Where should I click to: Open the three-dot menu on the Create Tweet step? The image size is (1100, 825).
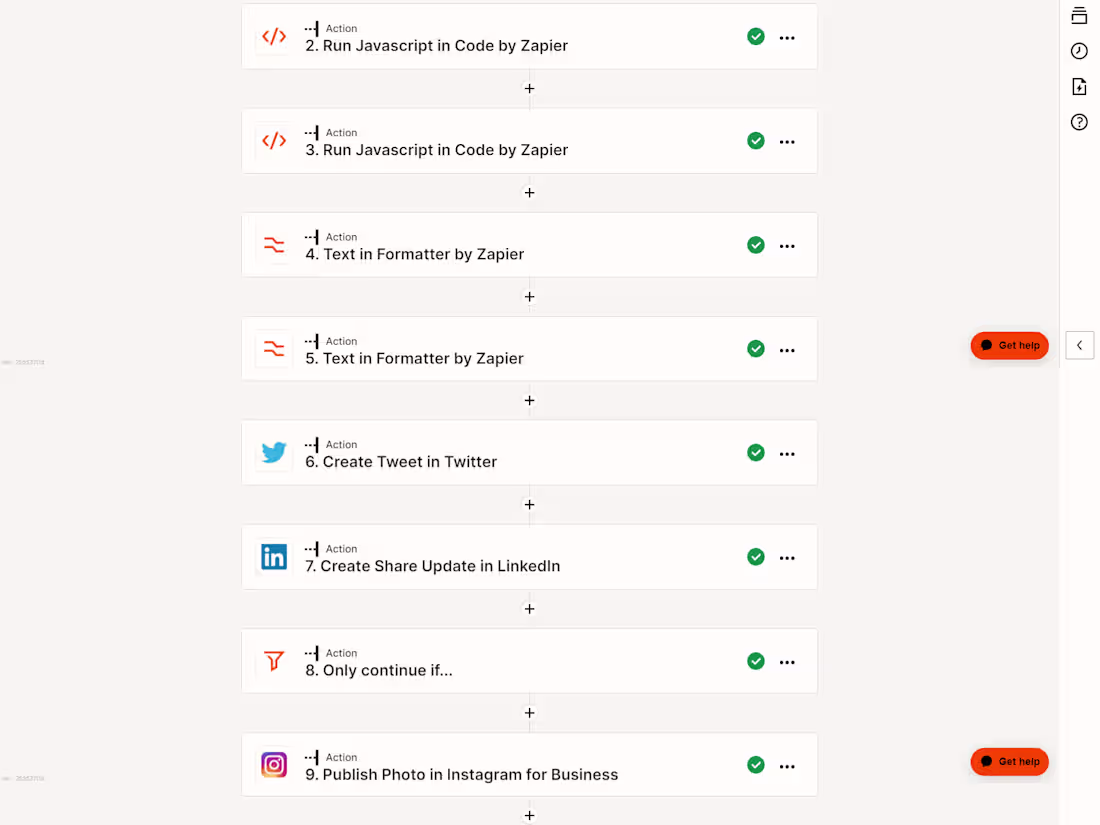click(x=787, y=452)
